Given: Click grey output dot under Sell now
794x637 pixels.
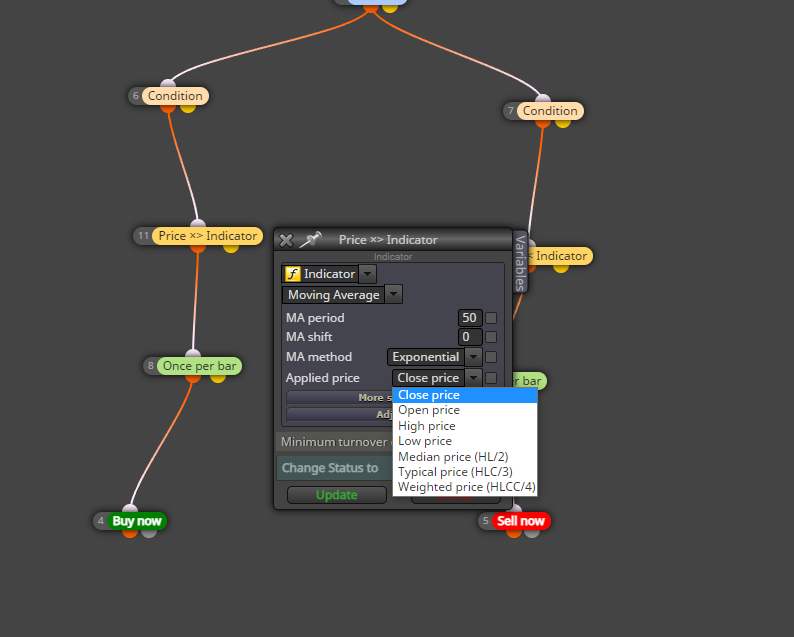Looking at the screenshot, I should coord(532,533).
